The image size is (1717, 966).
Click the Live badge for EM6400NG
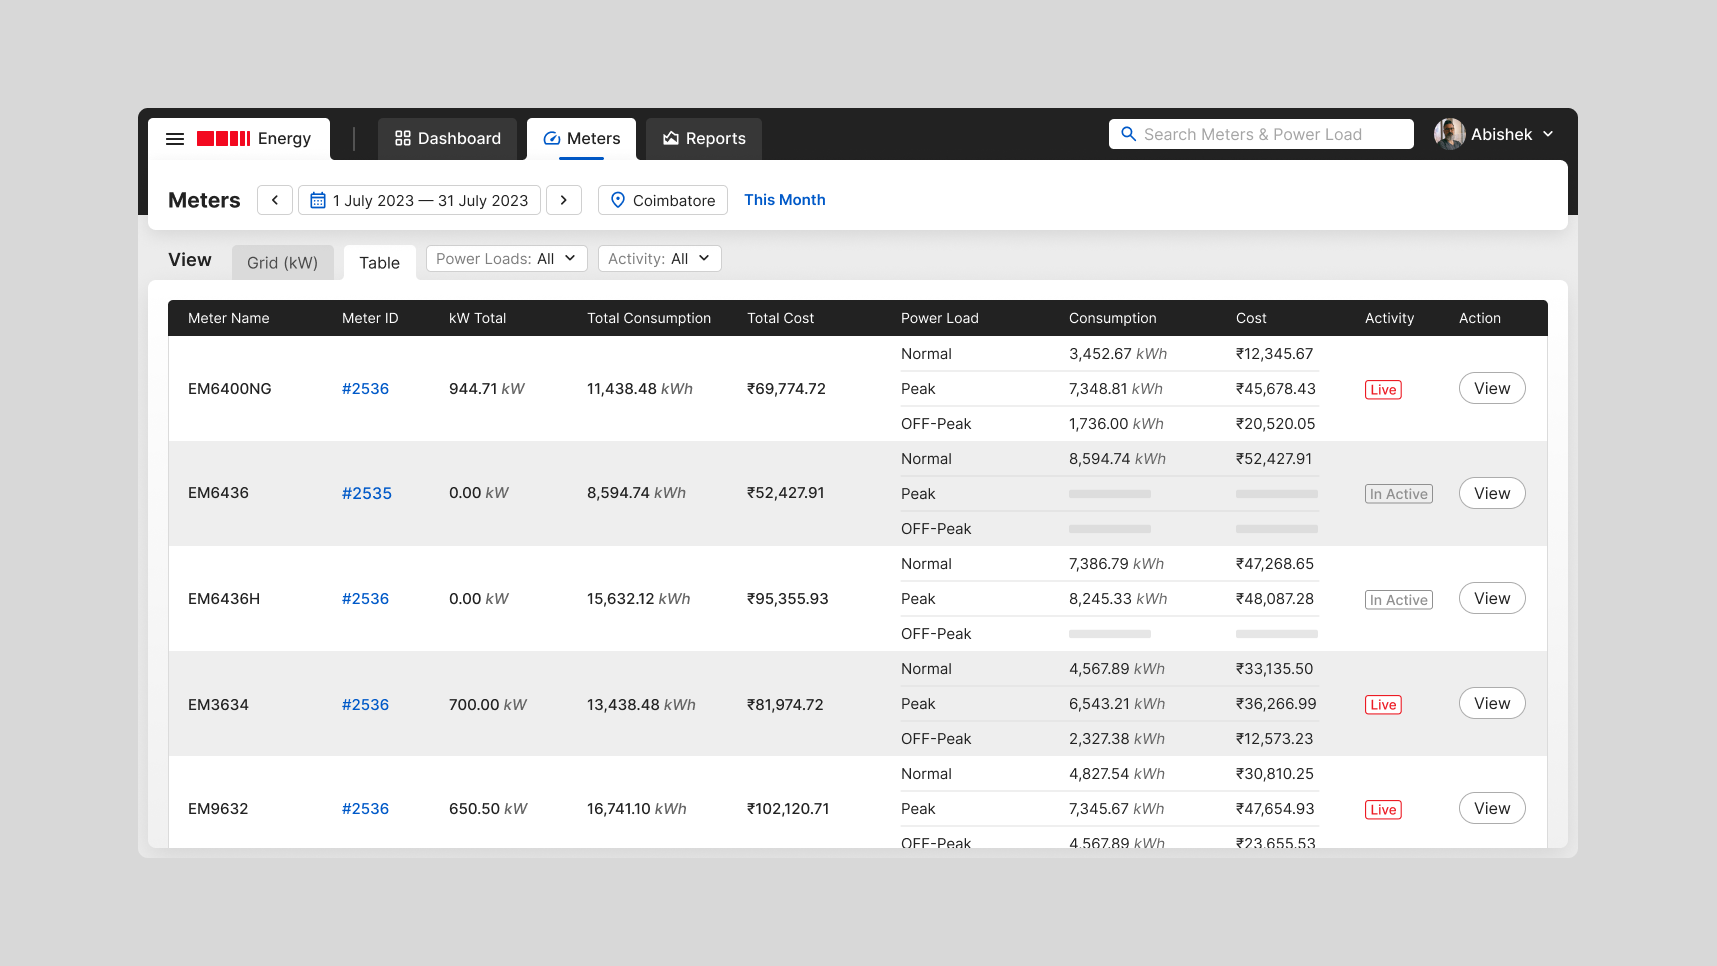[x=1383, y=389]
